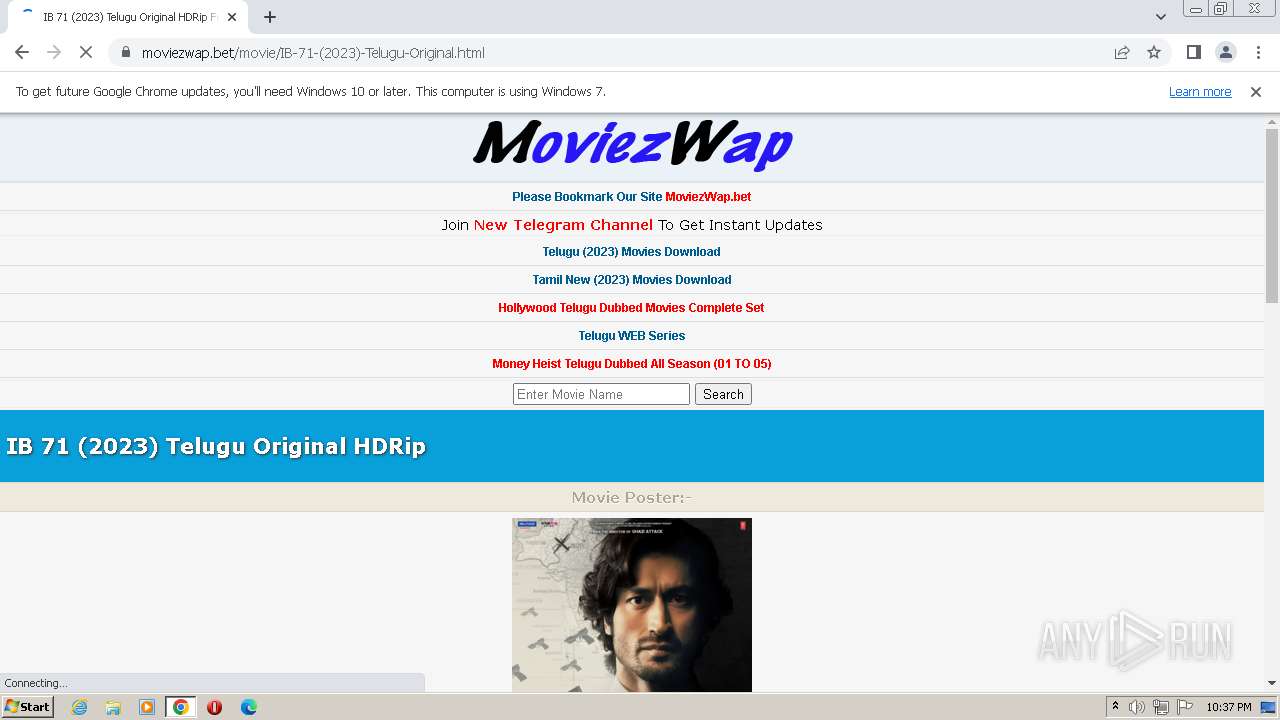Switch to Chrome in taskbar
The image size is (1280, 720).
(x=181, y=707)
